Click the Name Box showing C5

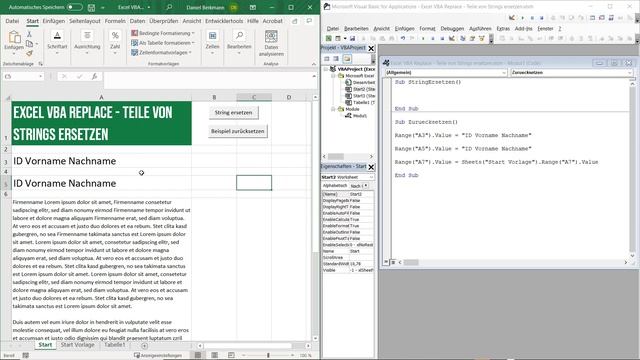23,76
